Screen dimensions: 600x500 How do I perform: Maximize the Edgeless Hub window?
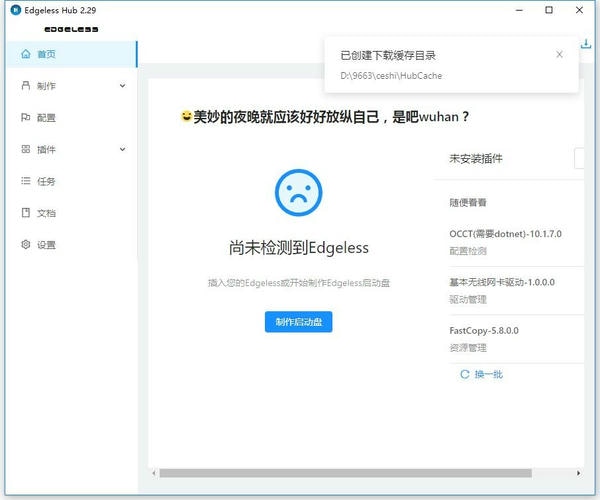(549, 10)
